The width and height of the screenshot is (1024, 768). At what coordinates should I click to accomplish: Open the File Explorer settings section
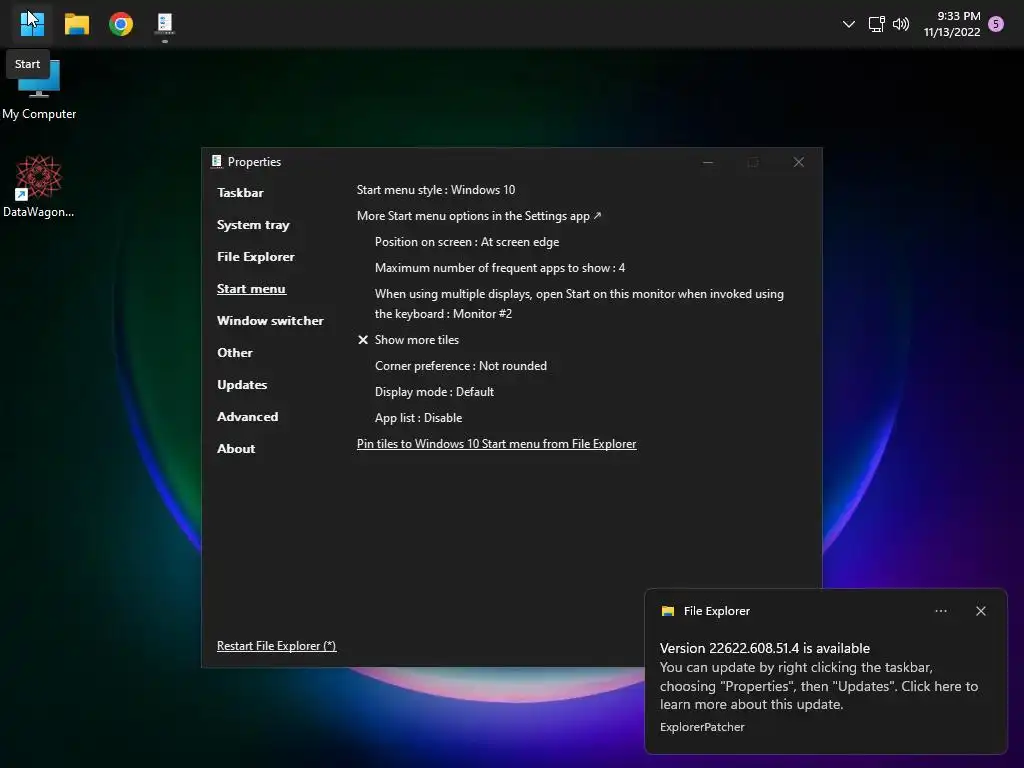coord(256,257)
